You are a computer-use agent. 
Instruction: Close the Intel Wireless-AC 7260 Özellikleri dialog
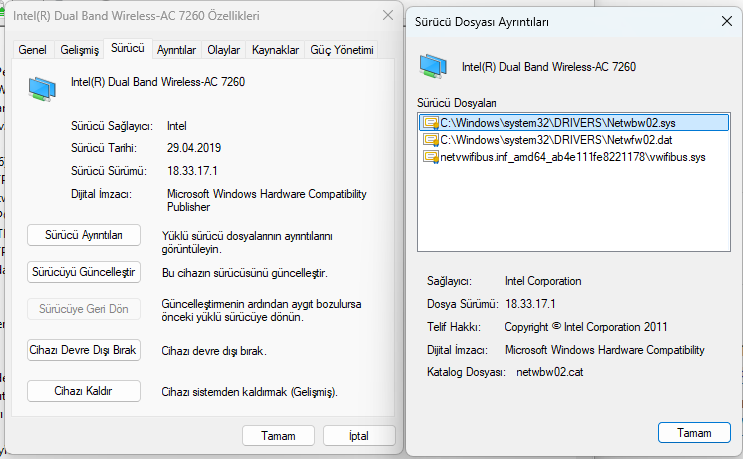(x=388, y=15)
